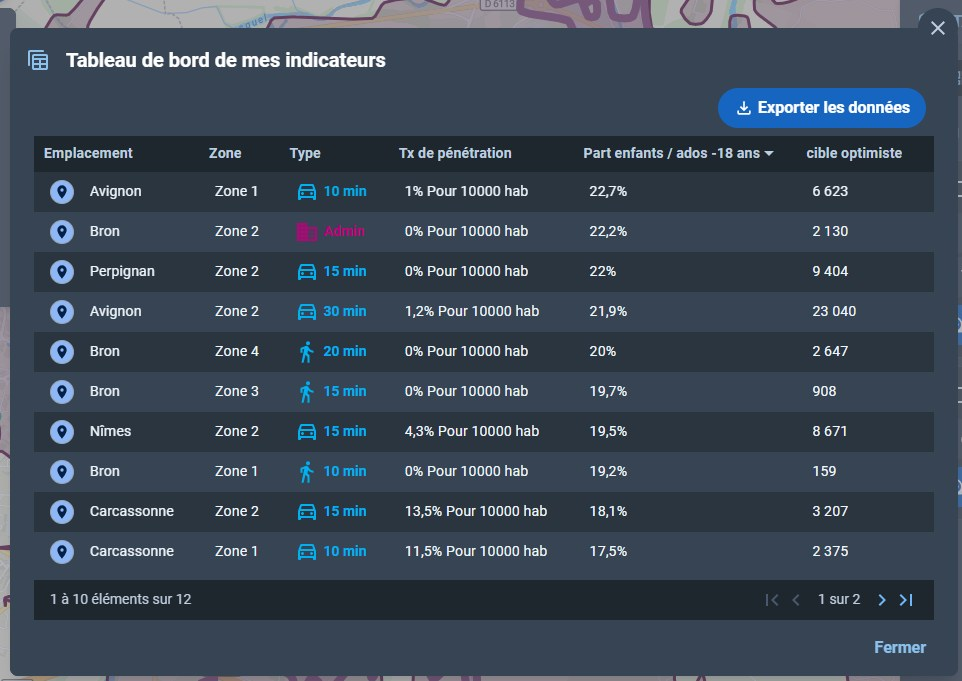Click the location pin in Carcassonne Zone 2 row

tap(61, 512)
